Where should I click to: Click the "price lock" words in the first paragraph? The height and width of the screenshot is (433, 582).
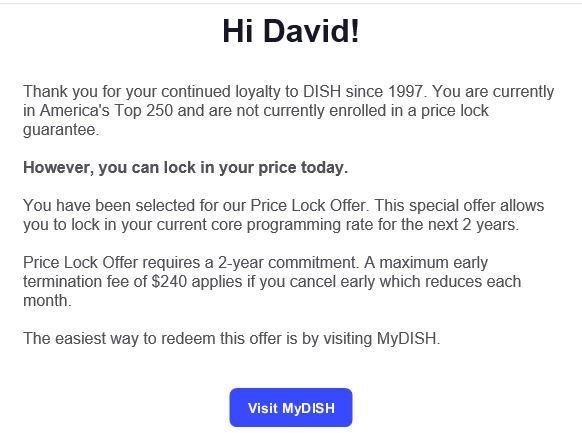point(455,111)
